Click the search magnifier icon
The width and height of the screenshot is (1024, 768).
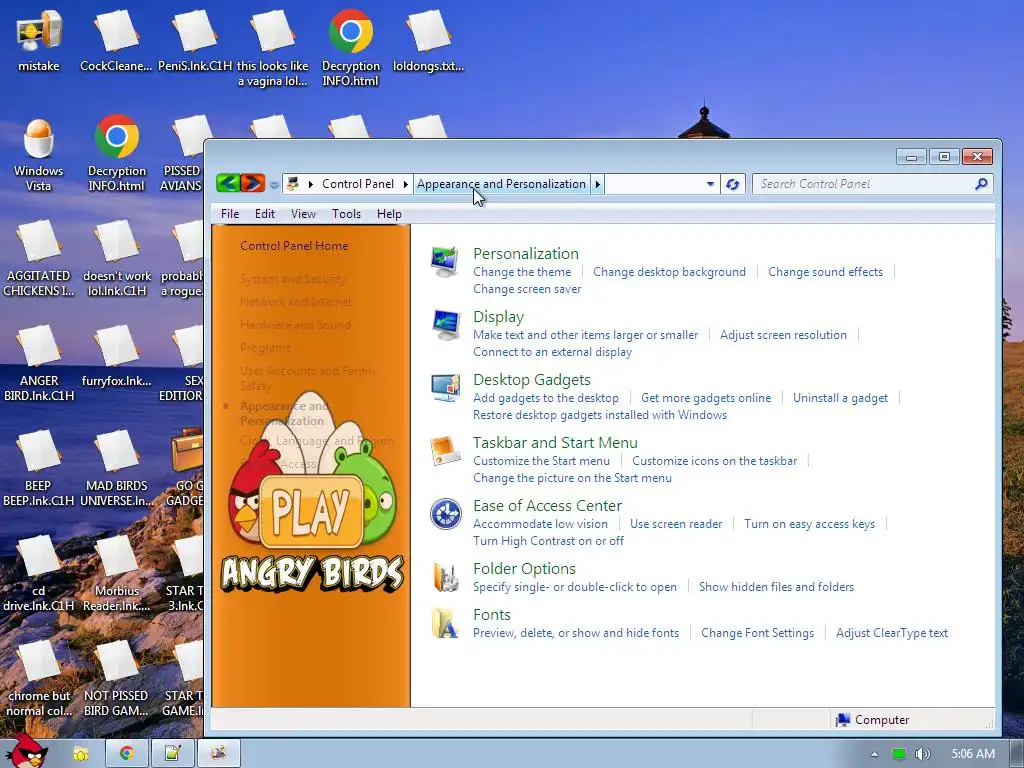981,184
